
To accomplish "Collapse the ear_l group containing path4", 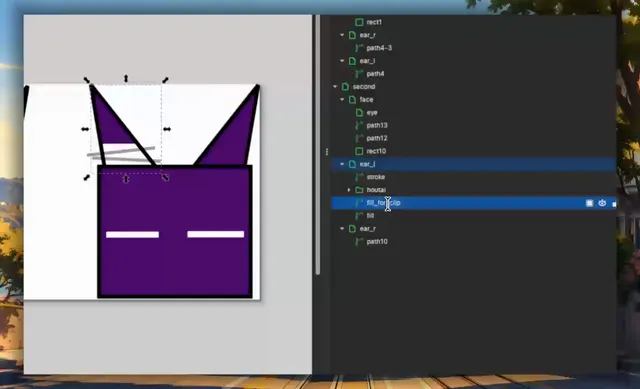I will [x=342, y=61].
